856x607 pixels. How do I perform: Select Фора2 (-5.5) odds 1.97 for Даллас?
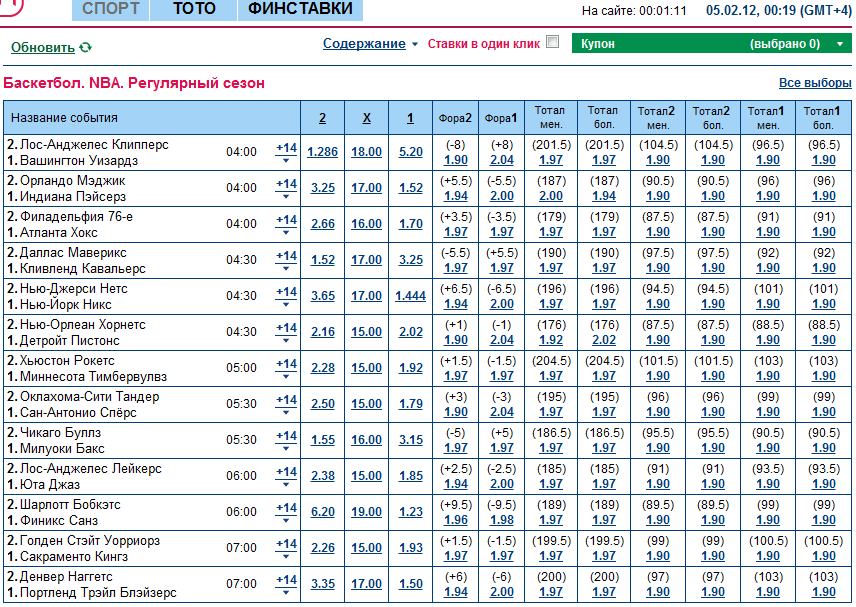tap(456, 268)
